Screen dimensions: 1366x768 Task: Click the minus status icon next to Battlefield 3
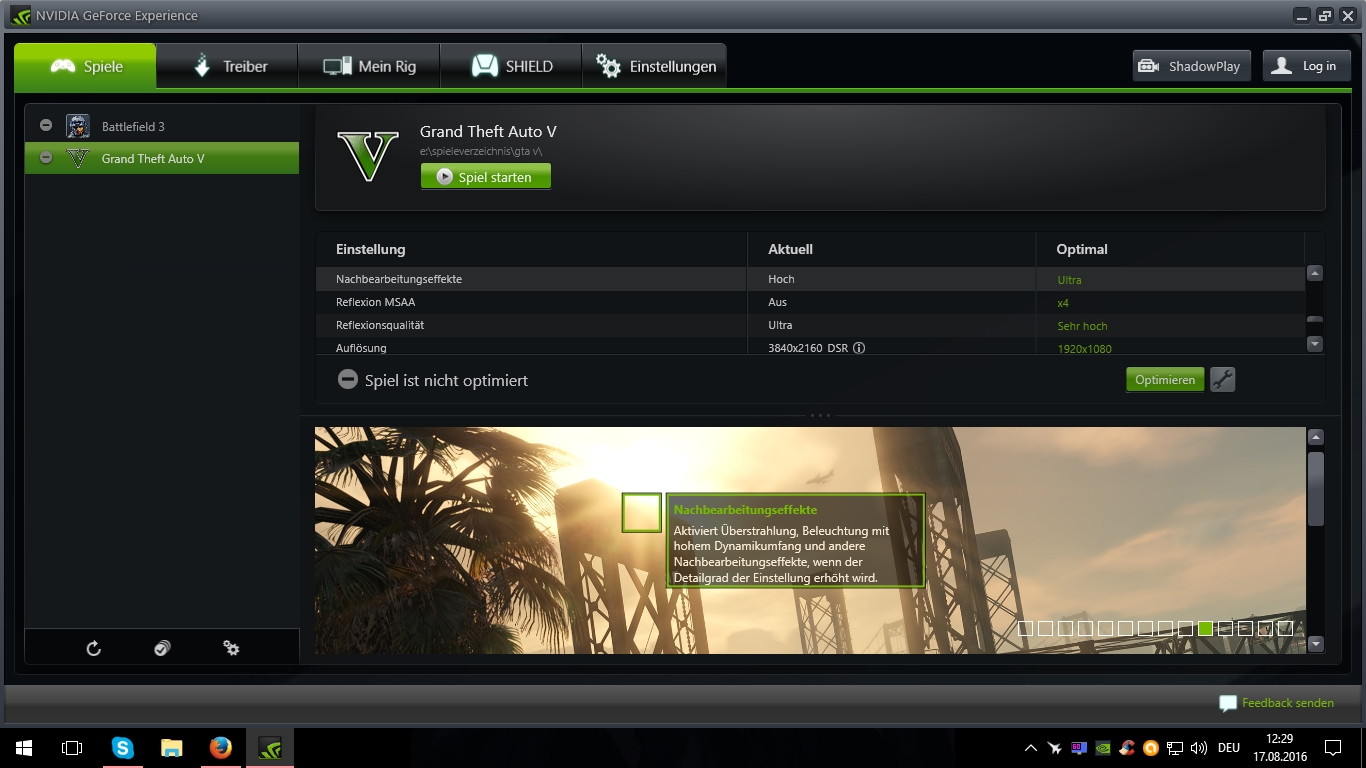46,125
